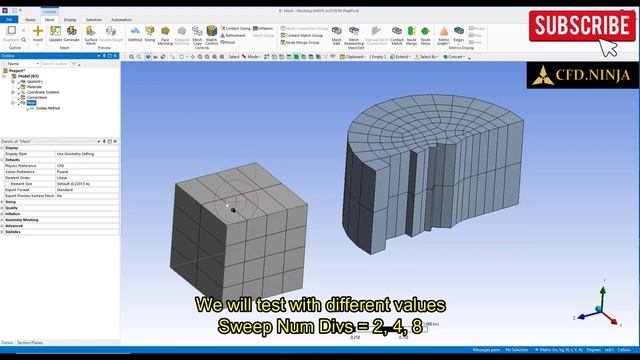Switch to the Selection ribbon tab

[x=93, y=19]
